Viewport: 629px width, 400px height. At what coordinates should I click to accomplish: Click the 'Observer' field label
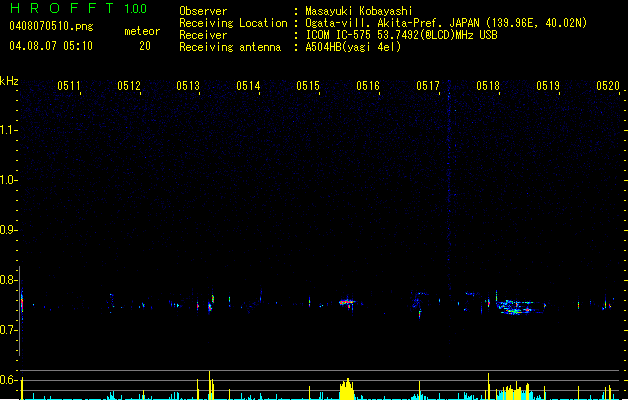tap(203, 11)
